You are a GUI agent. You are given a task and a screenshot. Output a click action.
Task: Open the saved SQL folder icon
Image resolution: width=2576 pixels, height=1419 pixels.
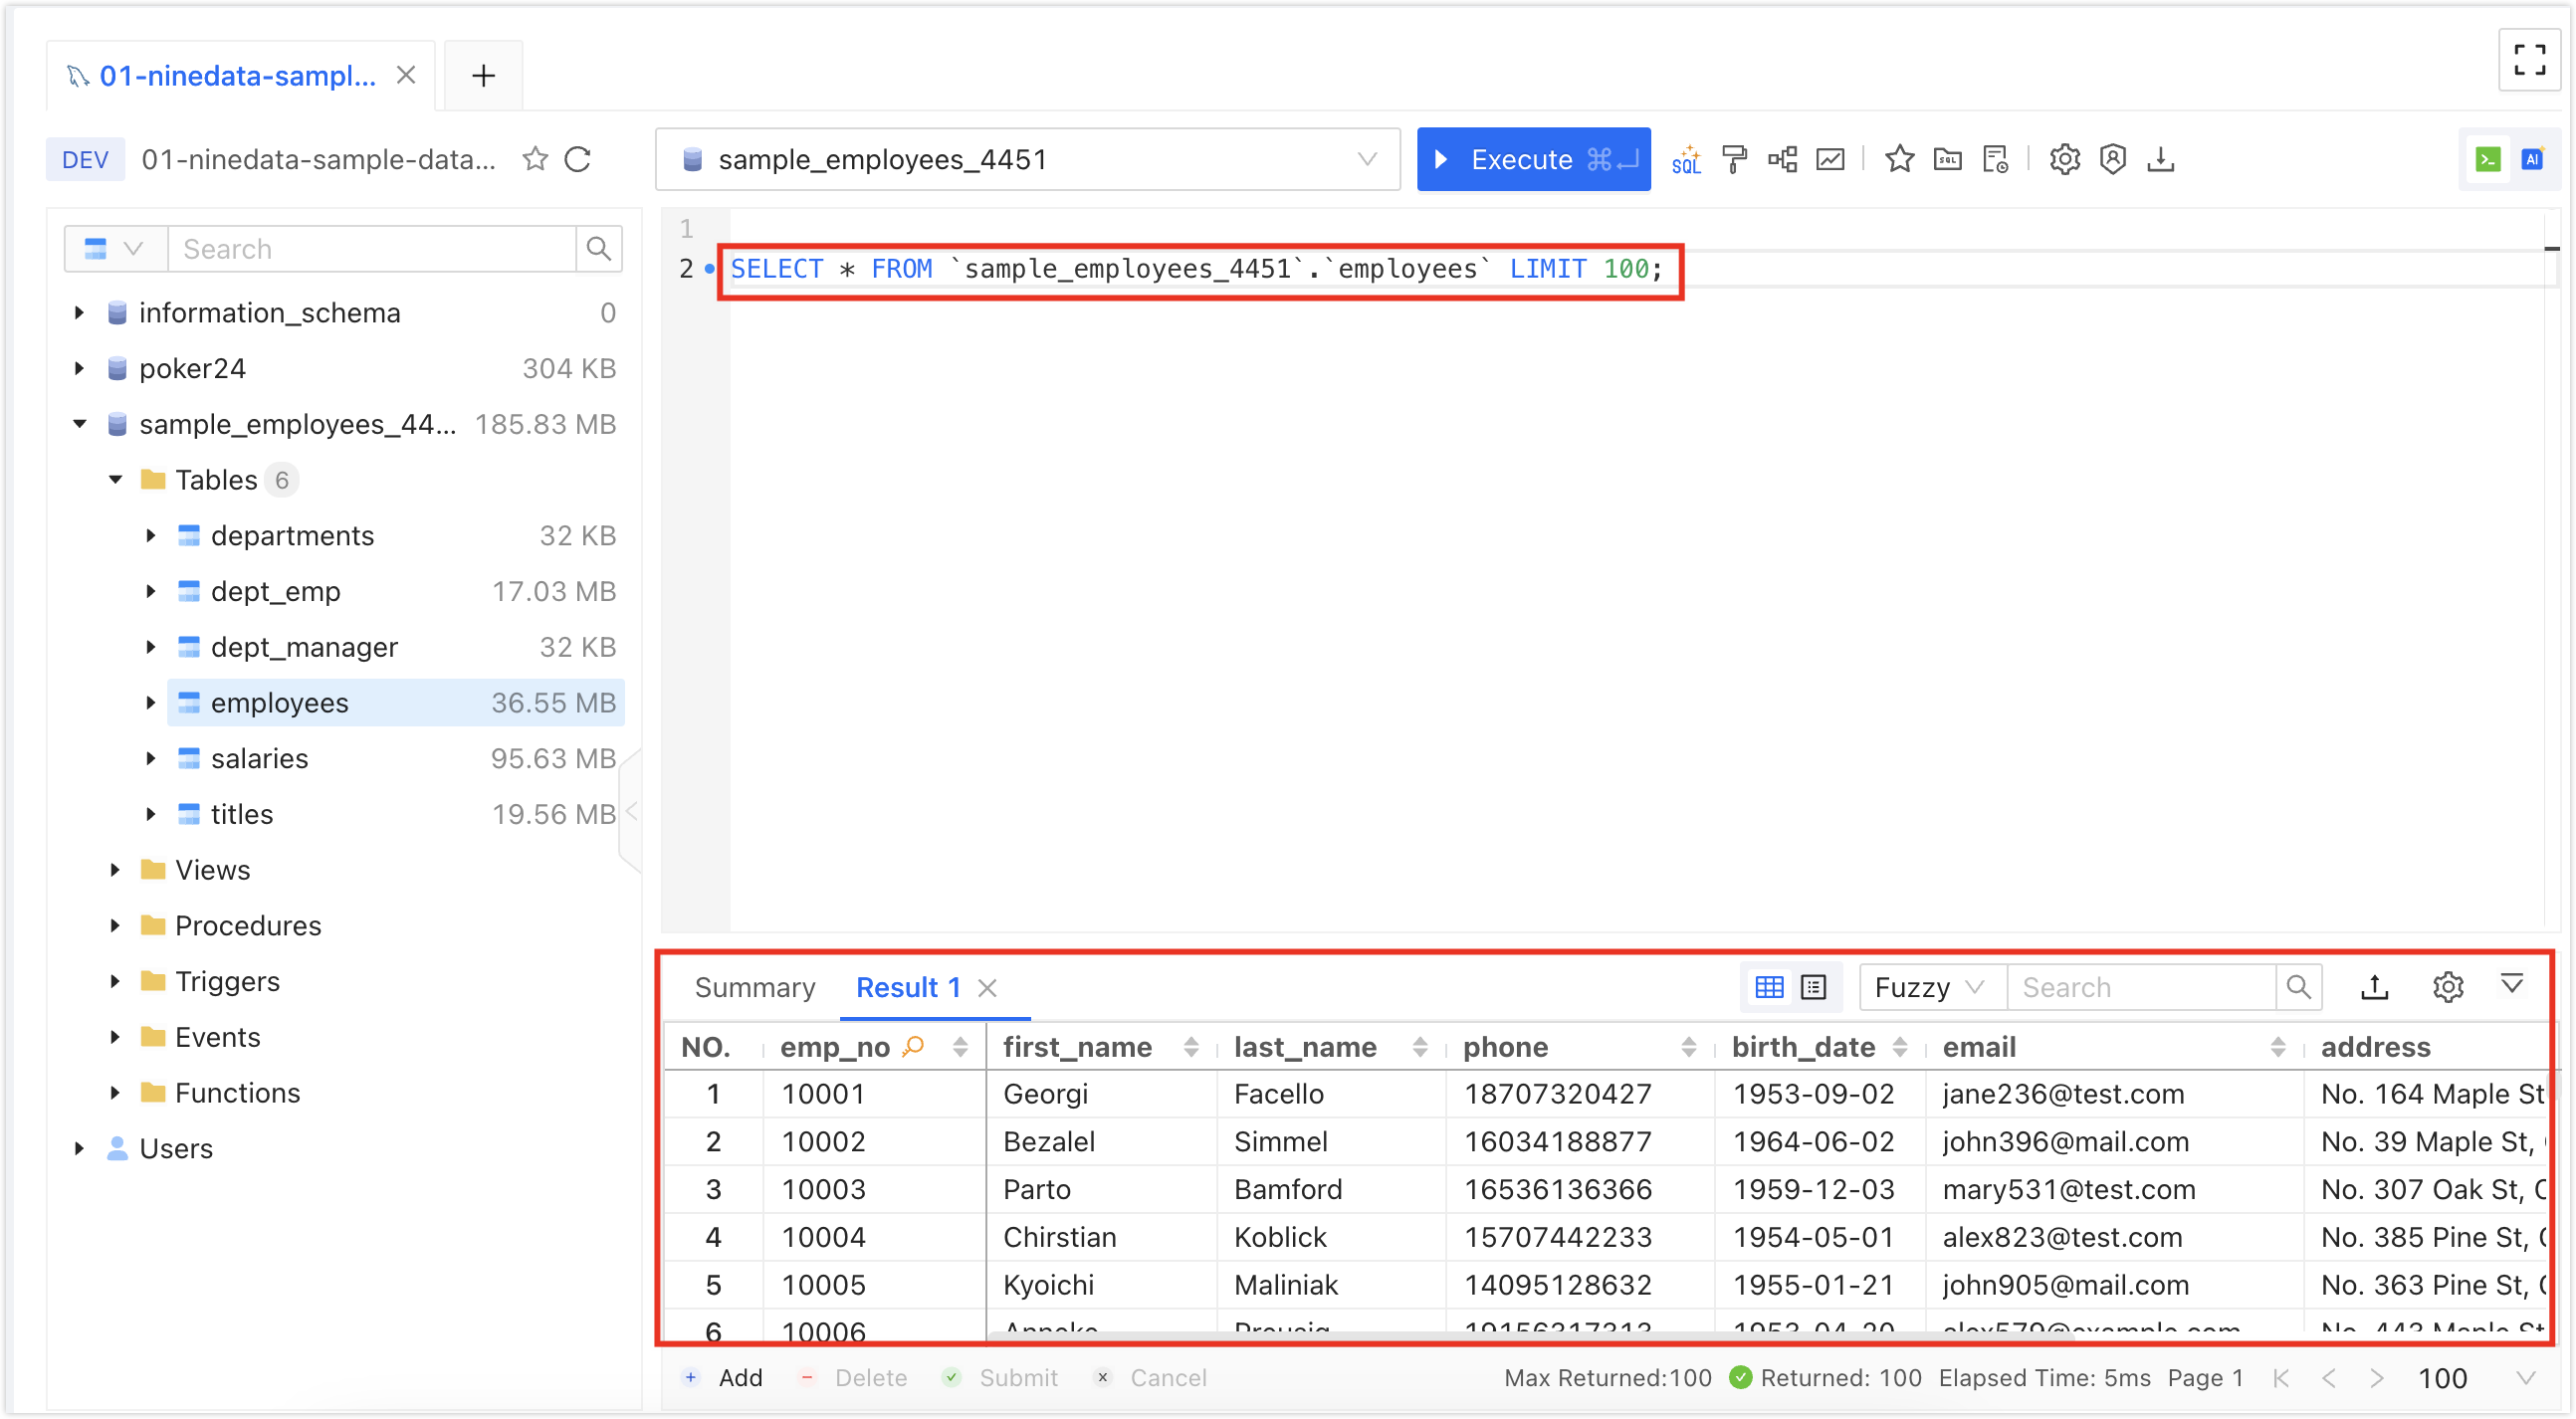pos(1947,159)
